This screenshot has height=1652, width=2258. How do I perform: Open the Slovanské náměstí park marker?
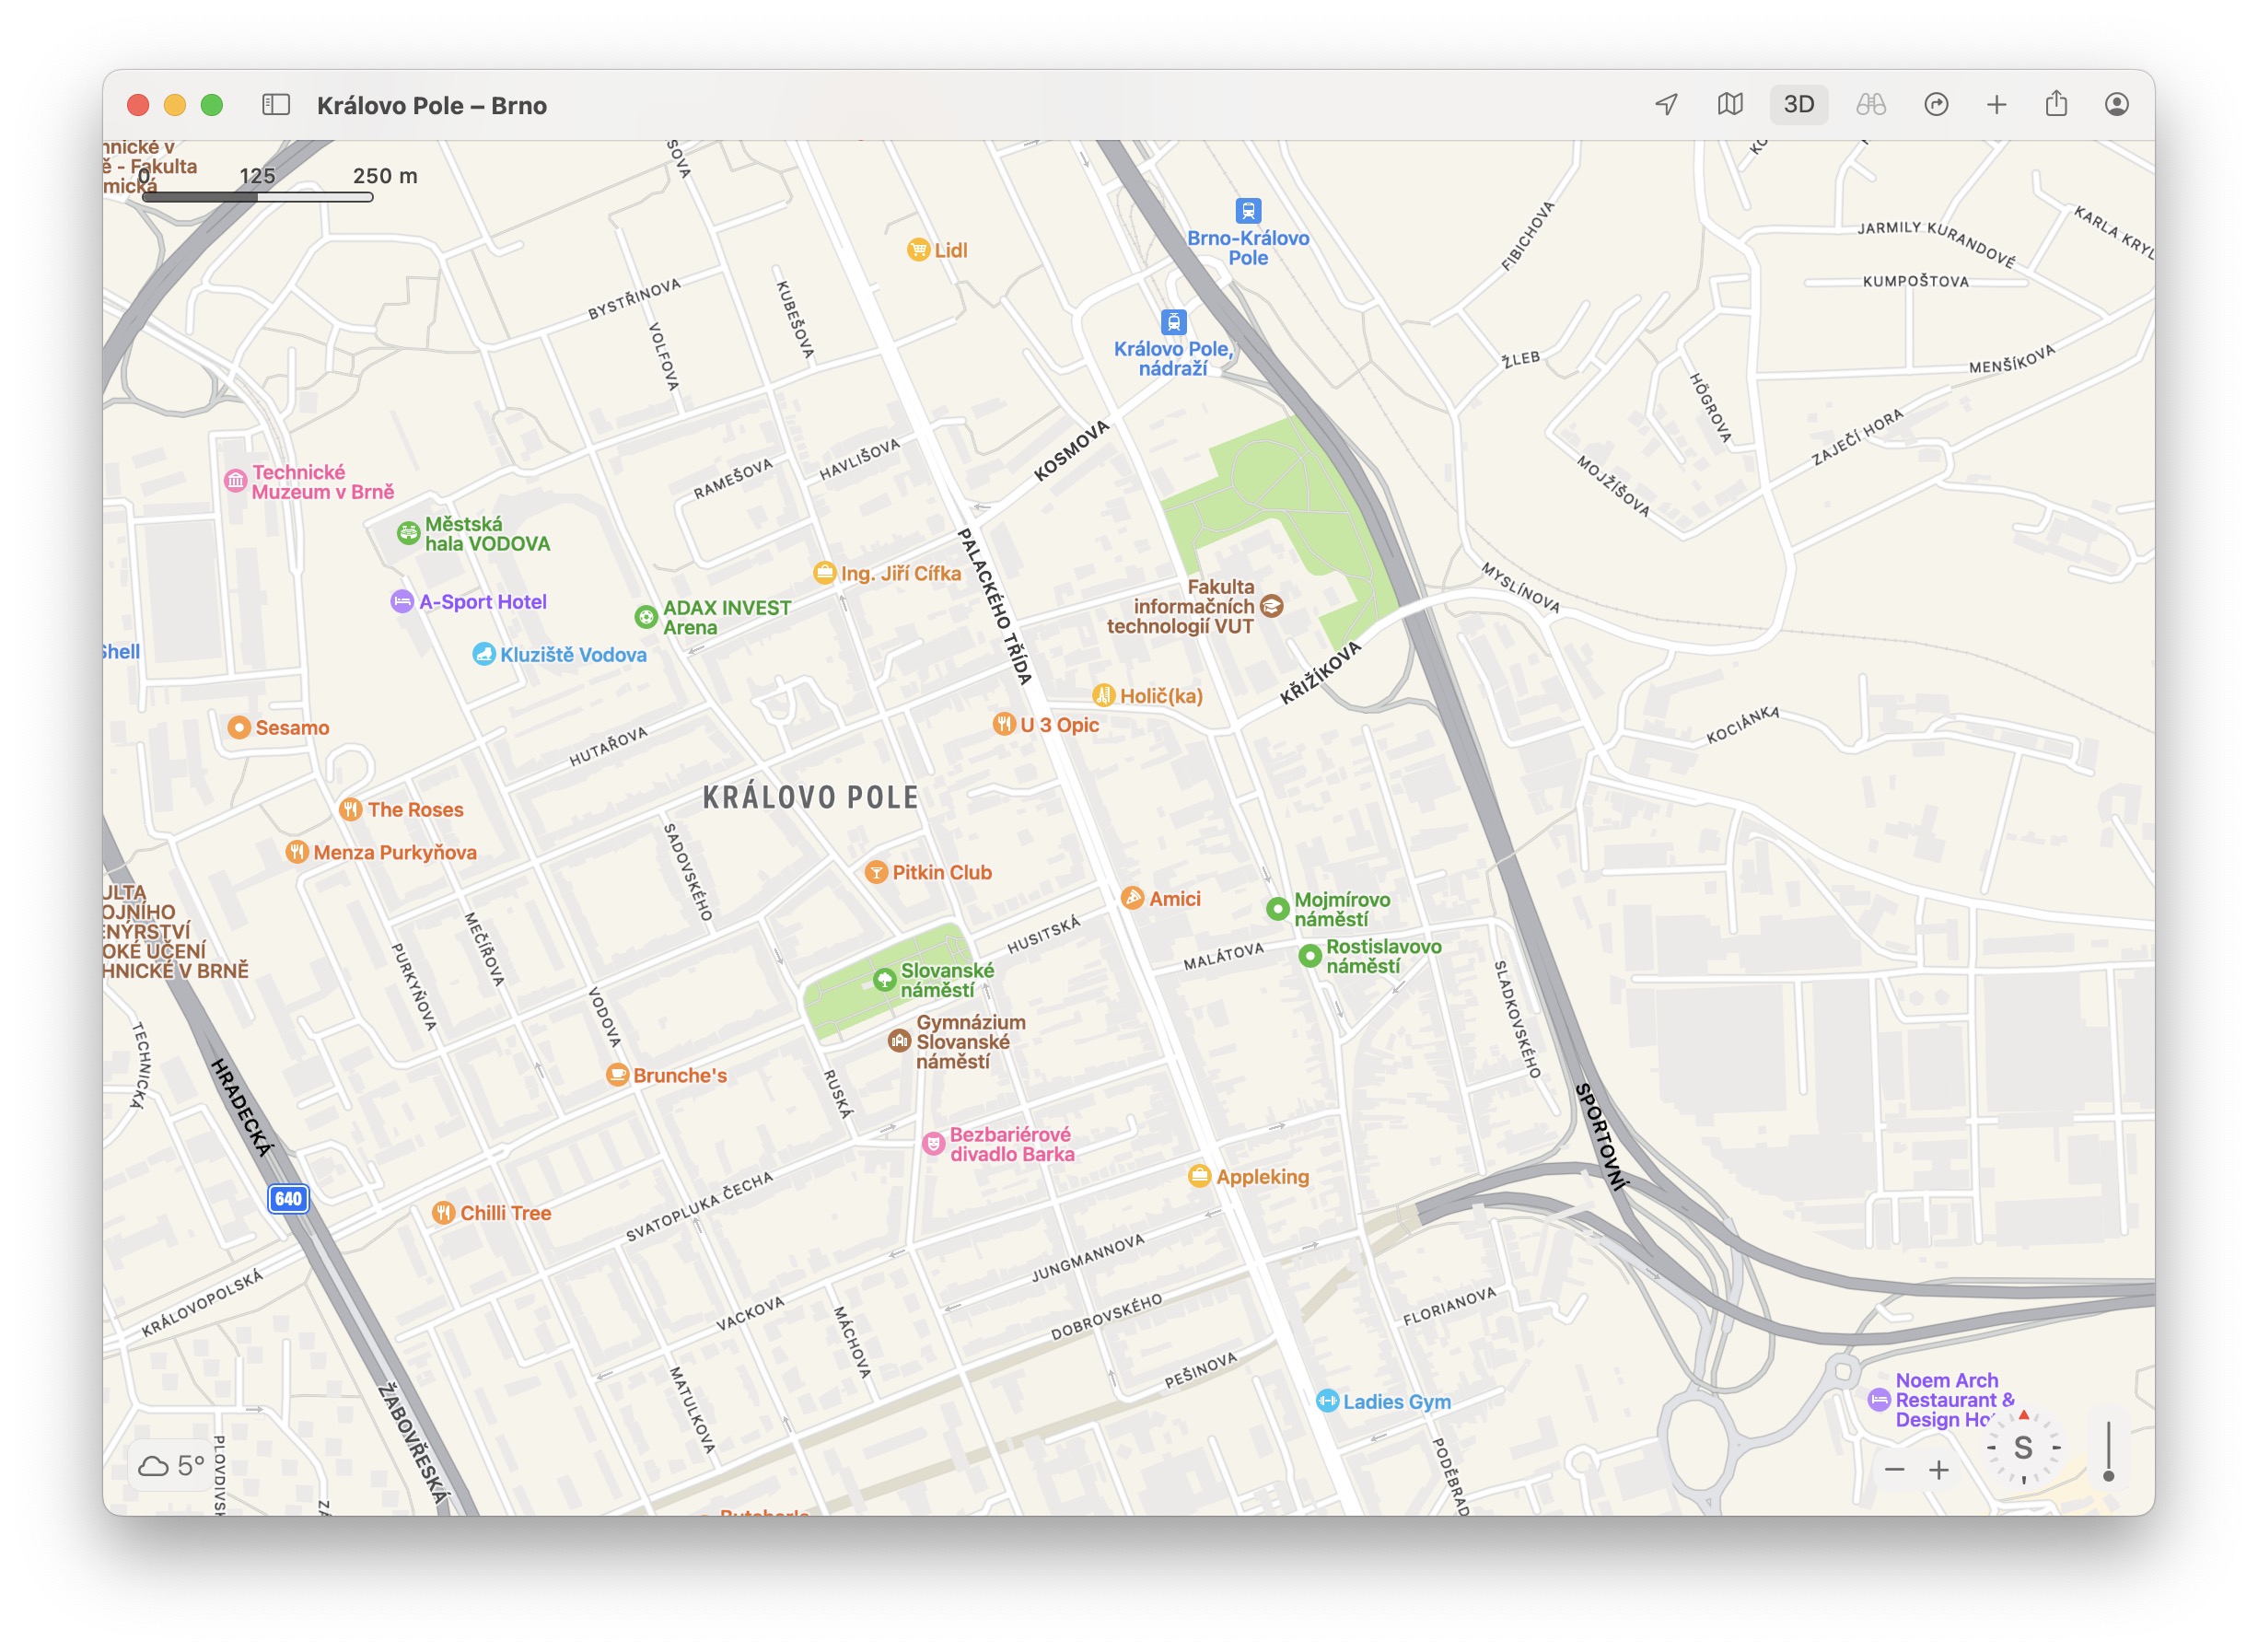click(x=884, y=980)
